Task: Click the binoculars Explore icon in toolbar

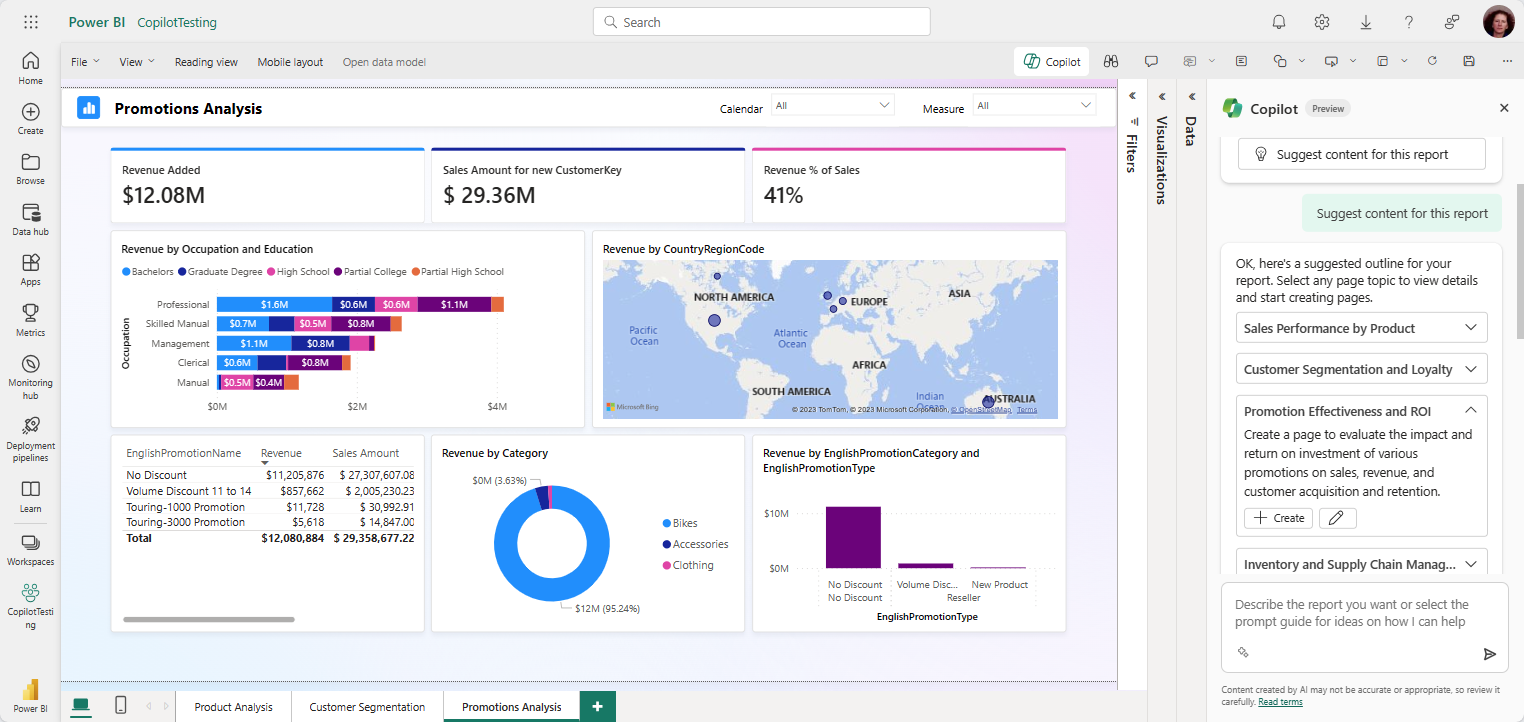Action: coord(1110,61)
